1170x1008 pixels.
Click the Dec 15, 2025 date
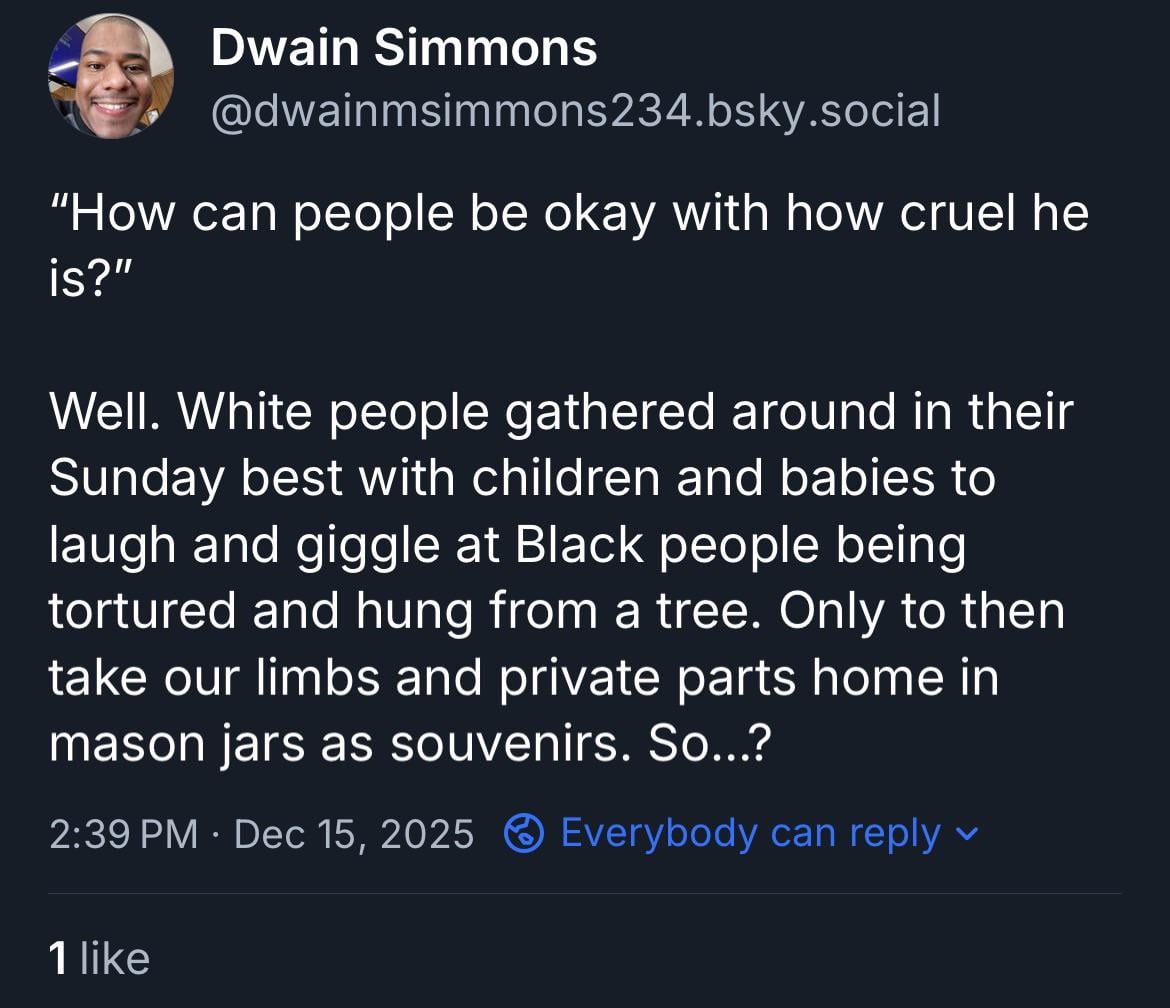coord(354,833)
